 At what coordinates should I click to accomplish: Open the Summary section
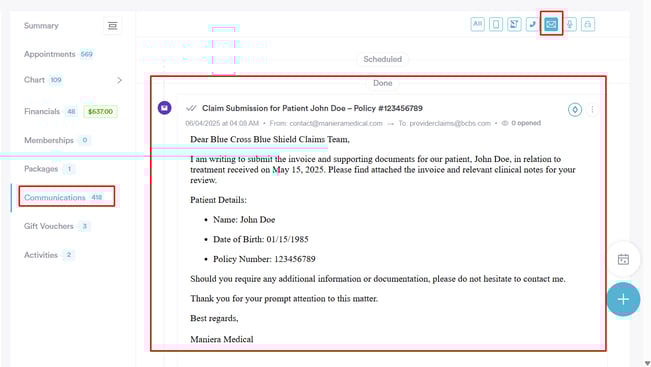pos(41,26)
